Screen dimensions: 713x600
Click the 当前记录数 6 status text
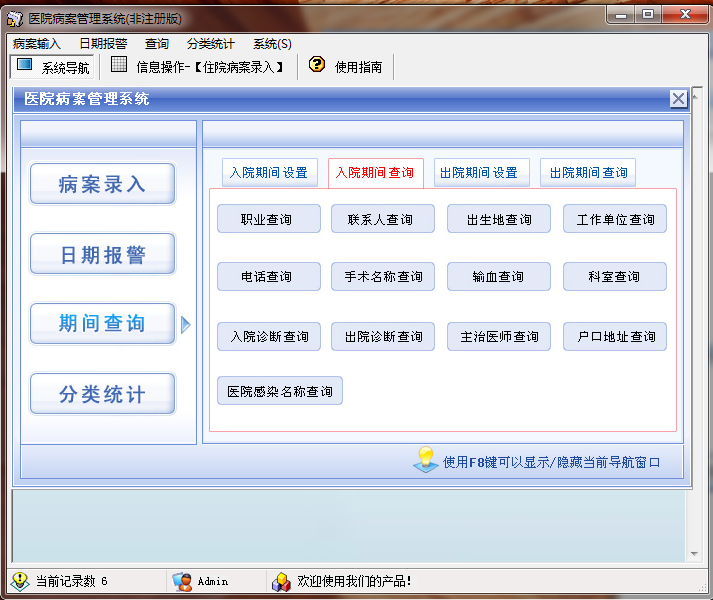click(x=71, y=581)
